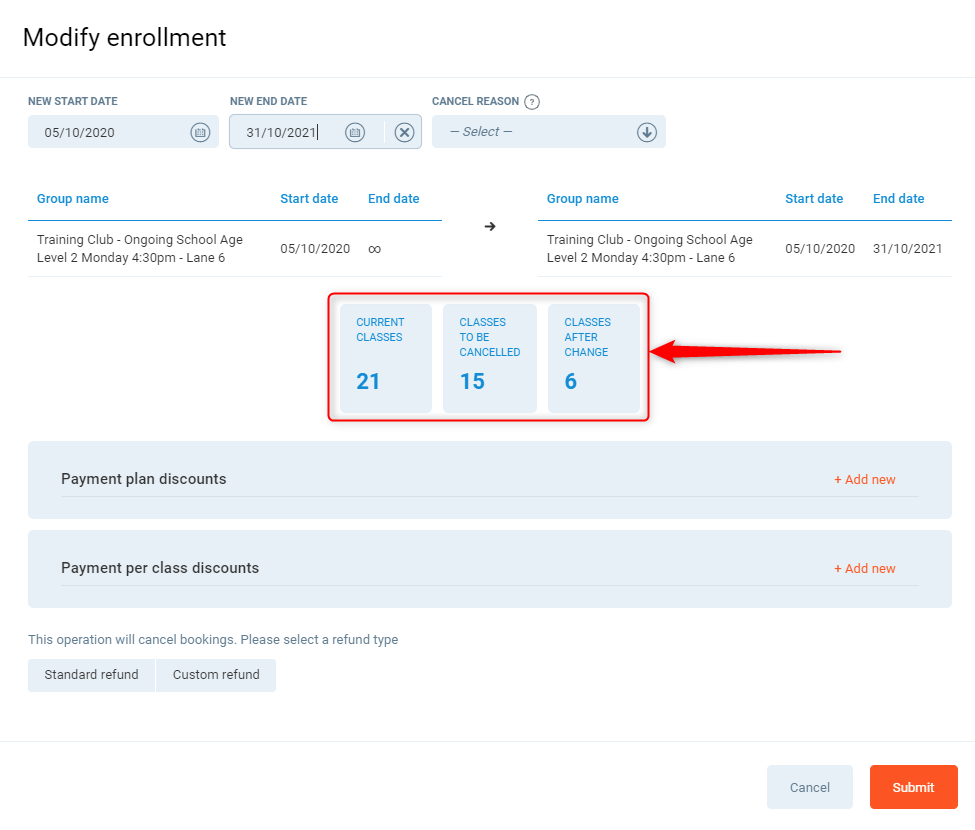Open the Cancel Reason select dropdown

540,132
